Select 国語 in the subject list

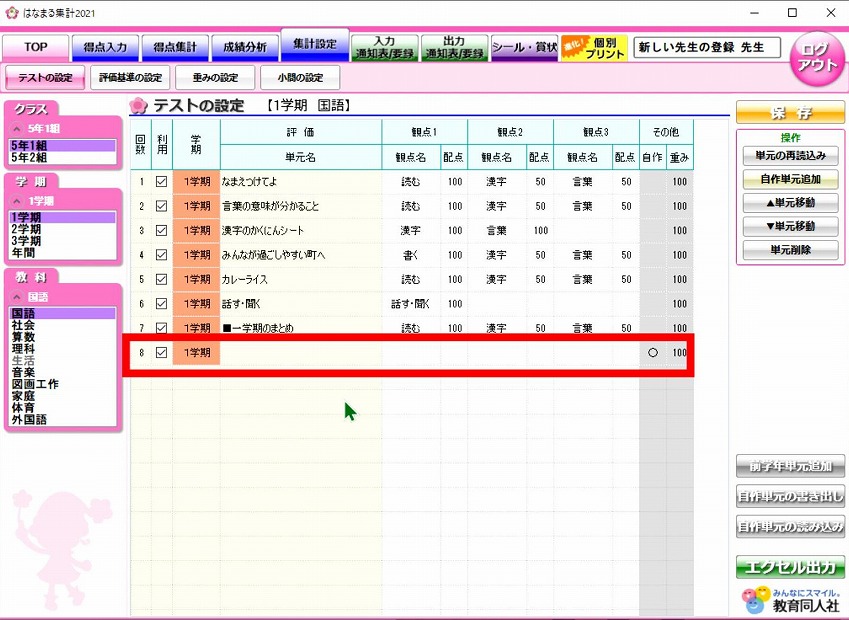click(63, 314)
